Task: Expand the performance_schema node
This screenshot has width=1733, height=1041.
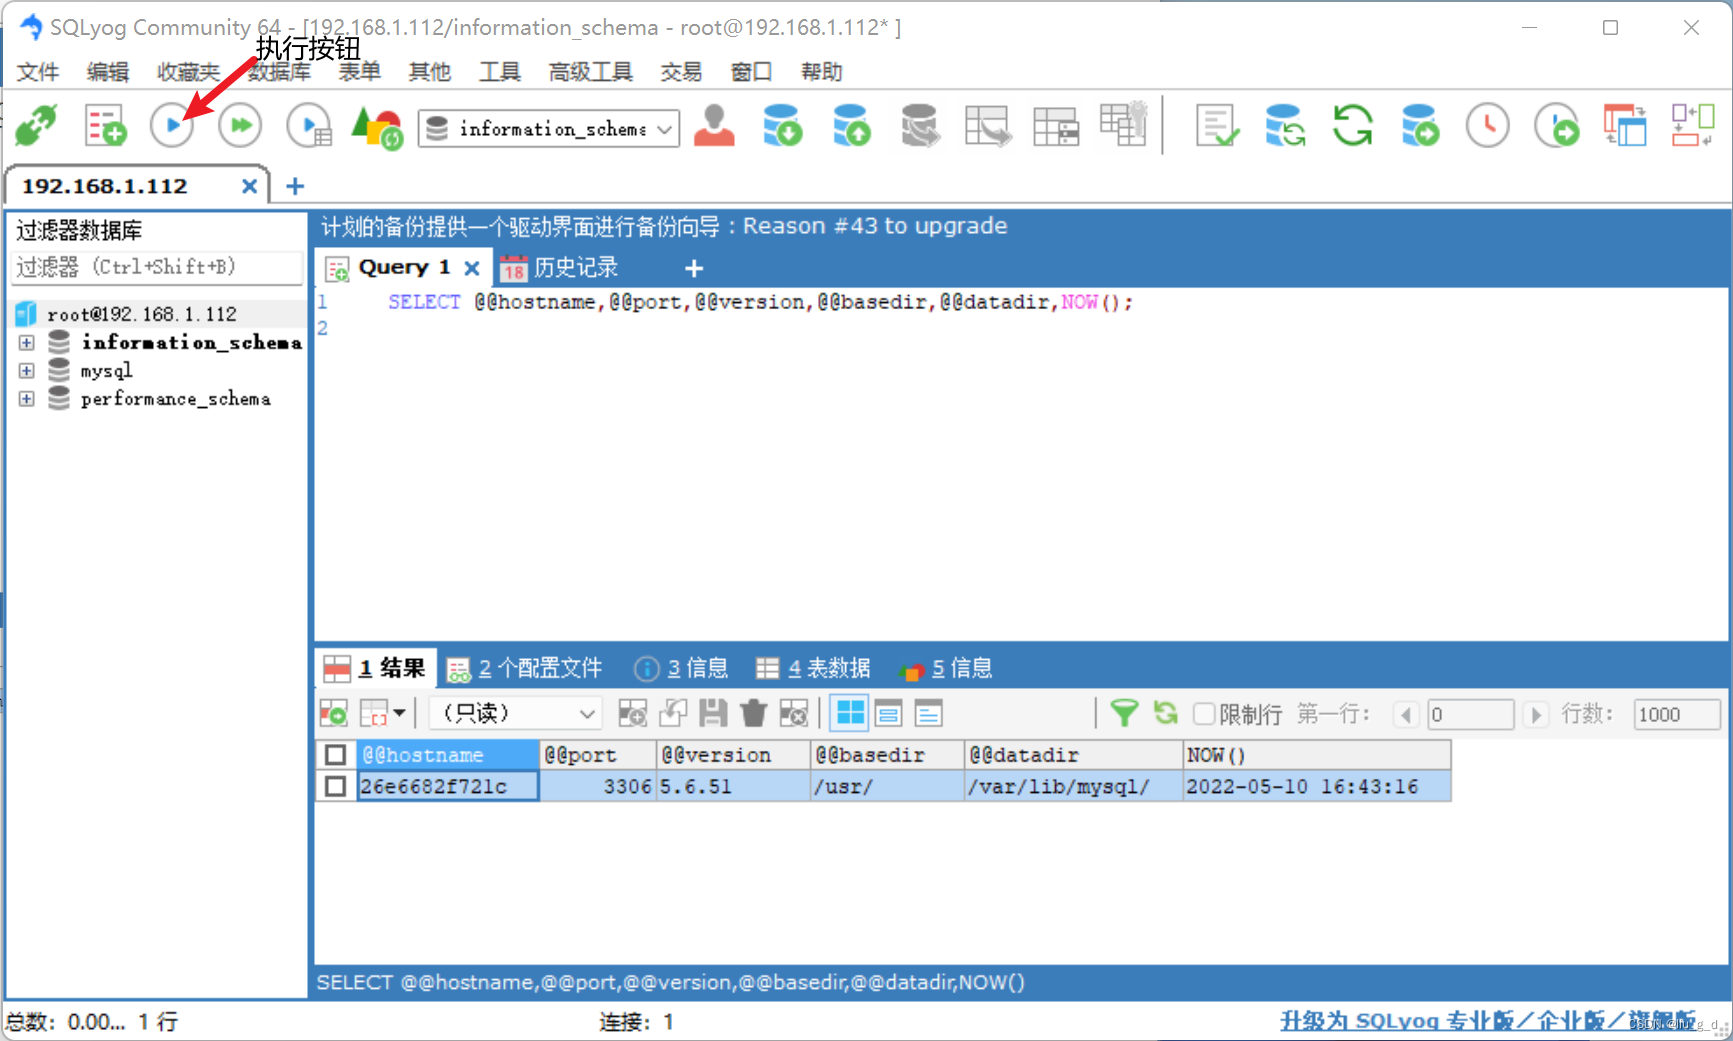Action: click(x=27, y=398)
